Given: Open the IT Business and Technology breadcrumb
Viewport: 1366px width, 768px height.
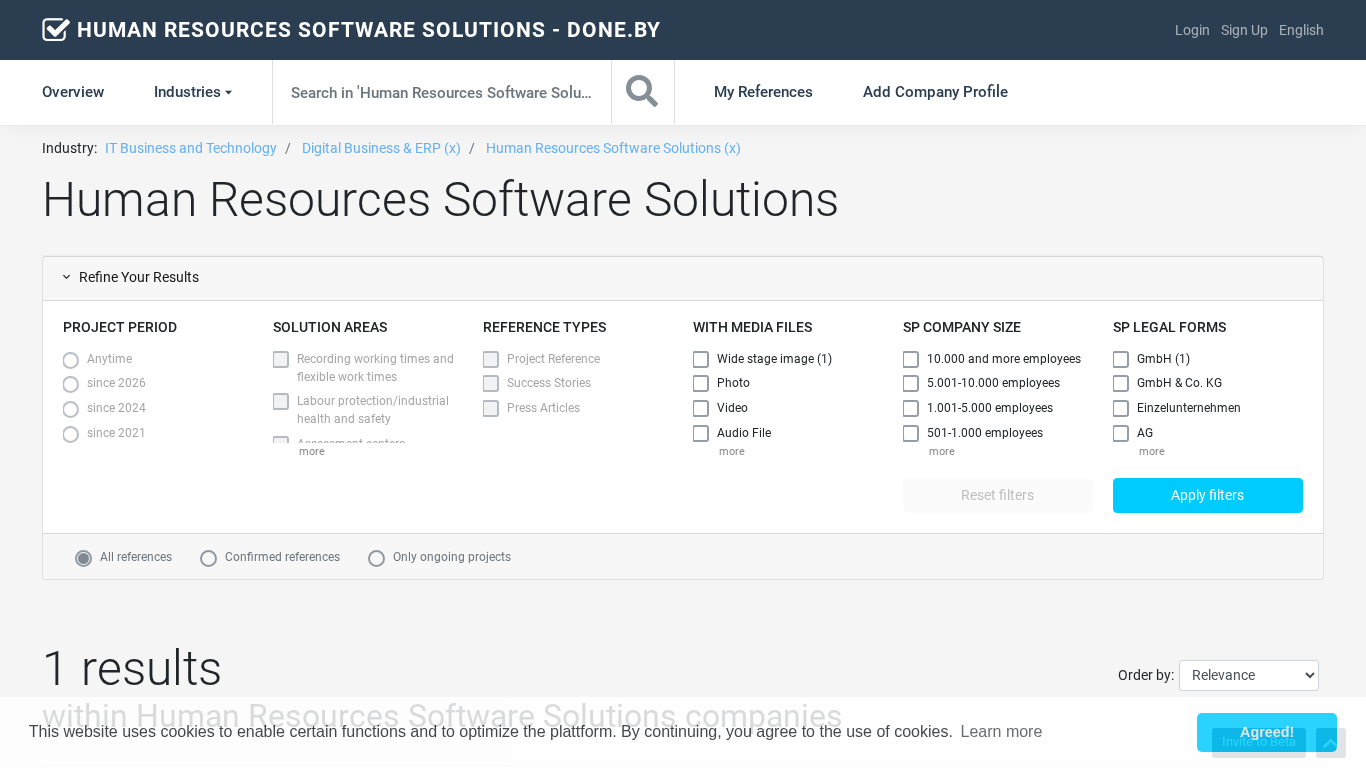Looking at the screenshot, I should (191, 148).
